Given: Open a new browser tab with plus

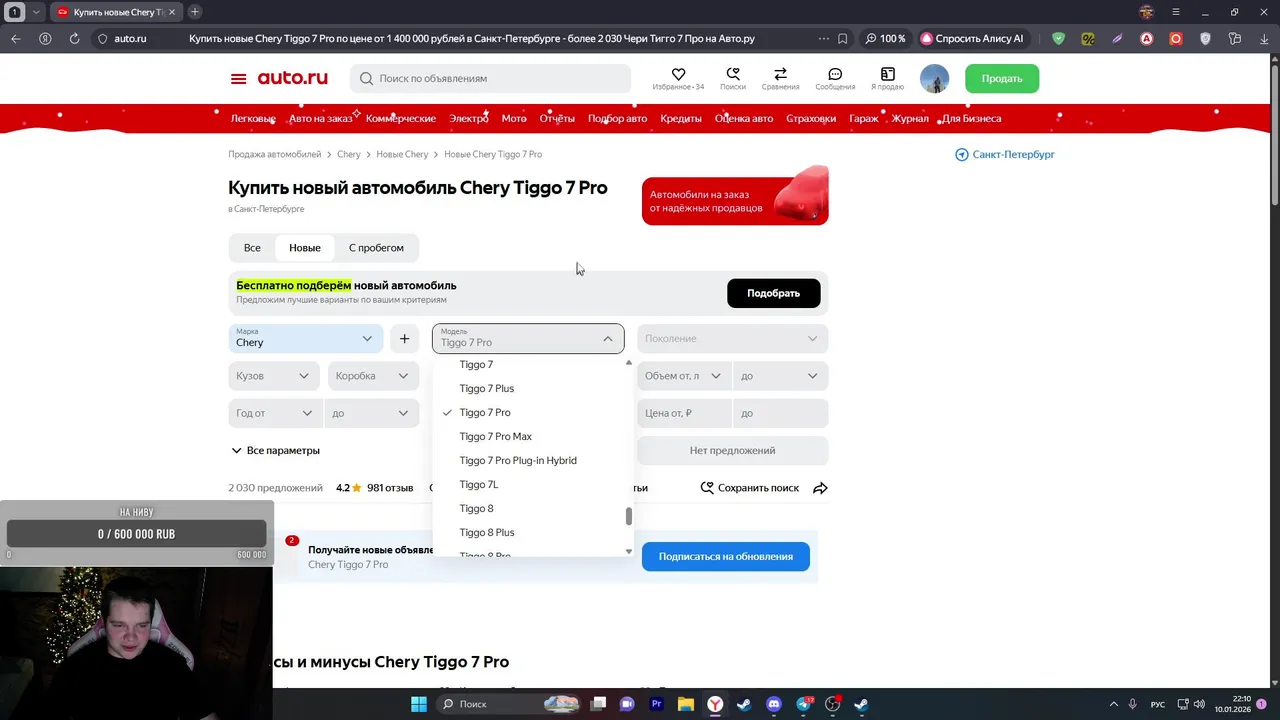Looking at the screenshot, I should click(x=195, y=12).
